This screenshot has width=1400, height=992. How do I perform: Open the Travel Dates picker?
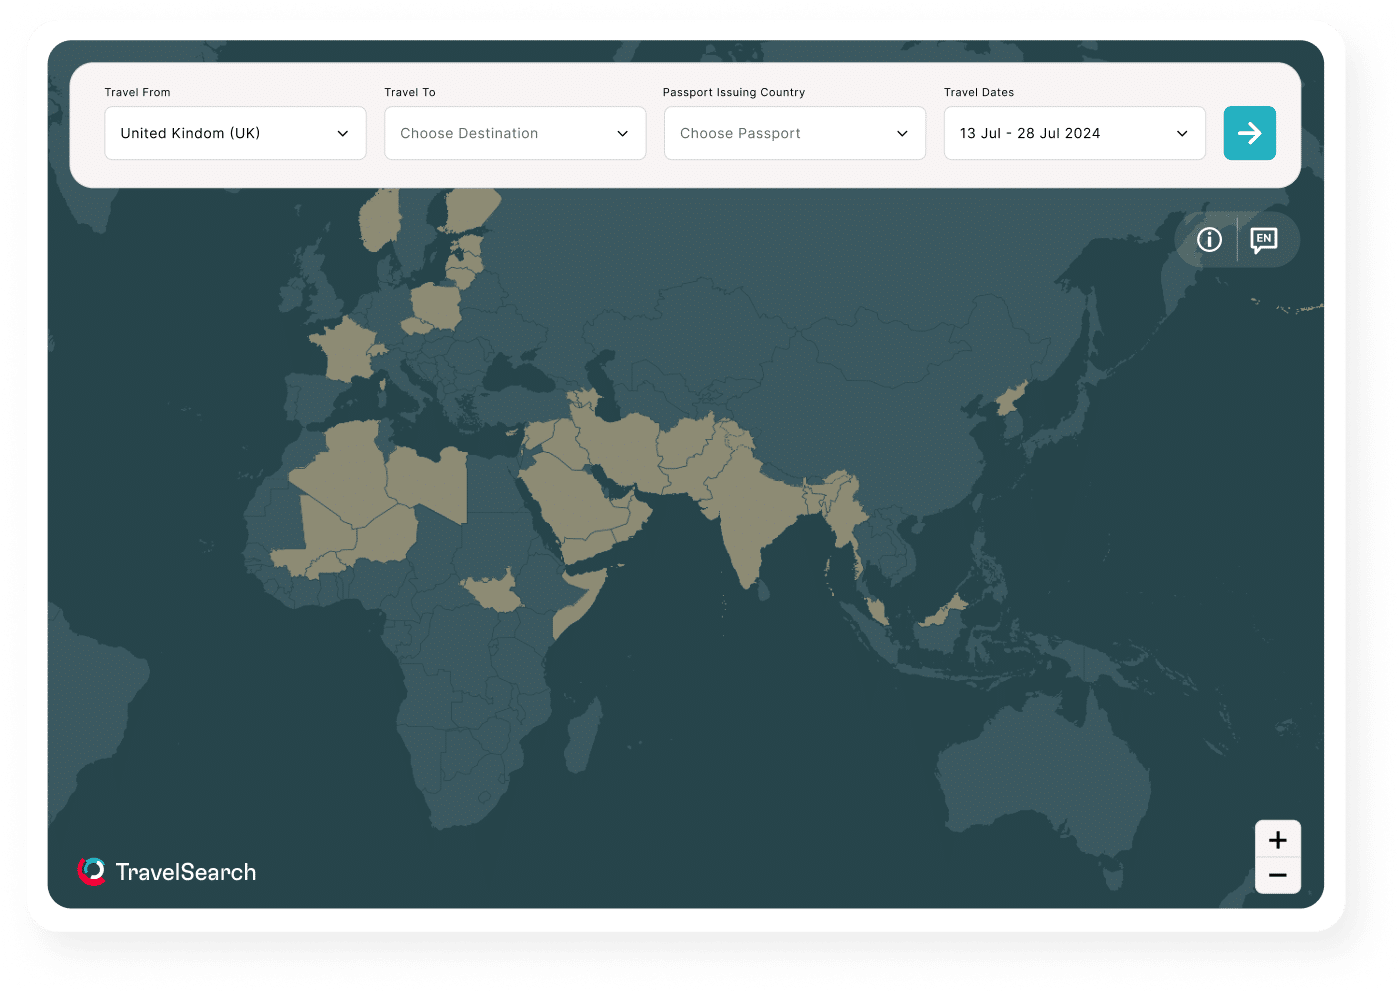pyautogui.click(x=1074, y=132)
